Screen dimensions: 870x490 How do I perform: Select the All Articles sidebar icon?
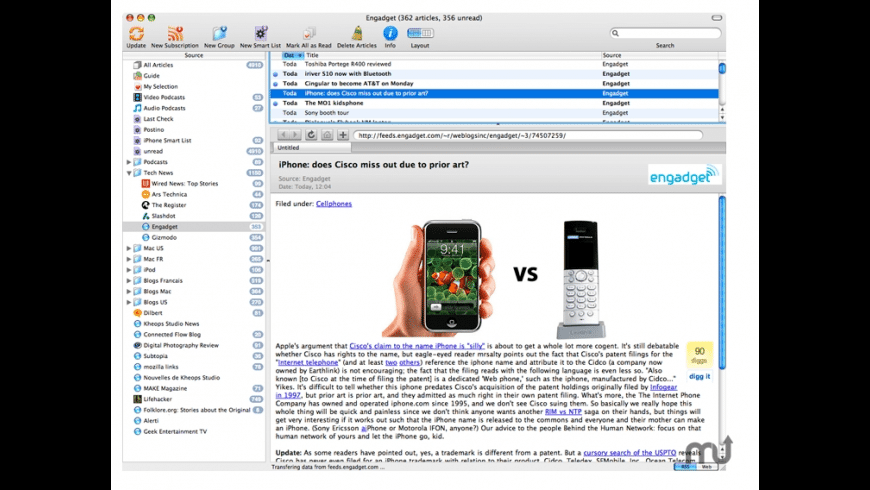pos(137,65)
